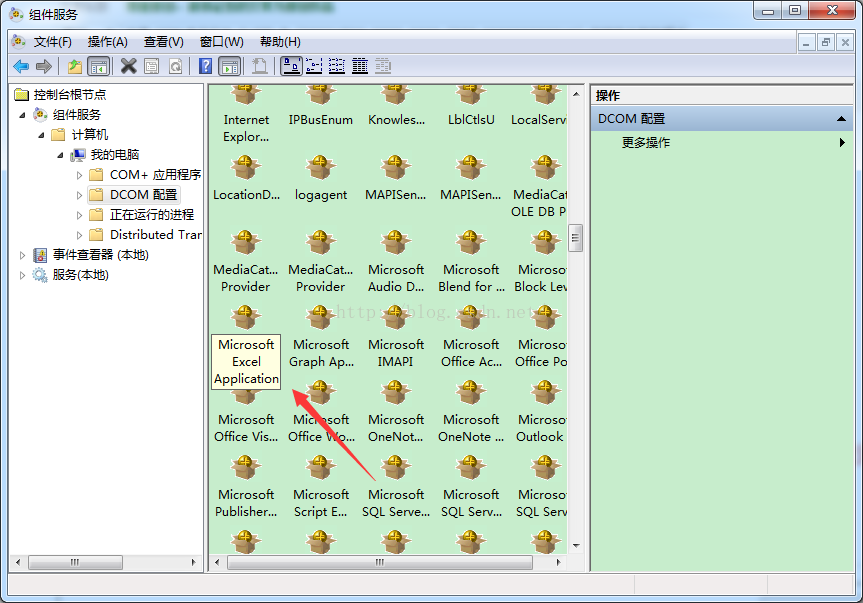Screen dimensions: 863x603
Task: Select DCOM 配置 in the tree
Action: [134, 195]
